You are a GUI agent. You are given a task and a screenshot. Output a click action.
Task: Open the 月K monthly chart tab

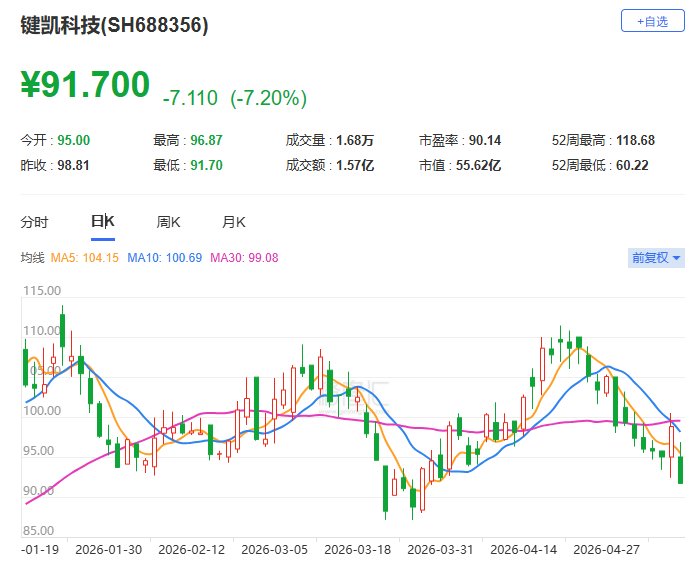point(233,222)
